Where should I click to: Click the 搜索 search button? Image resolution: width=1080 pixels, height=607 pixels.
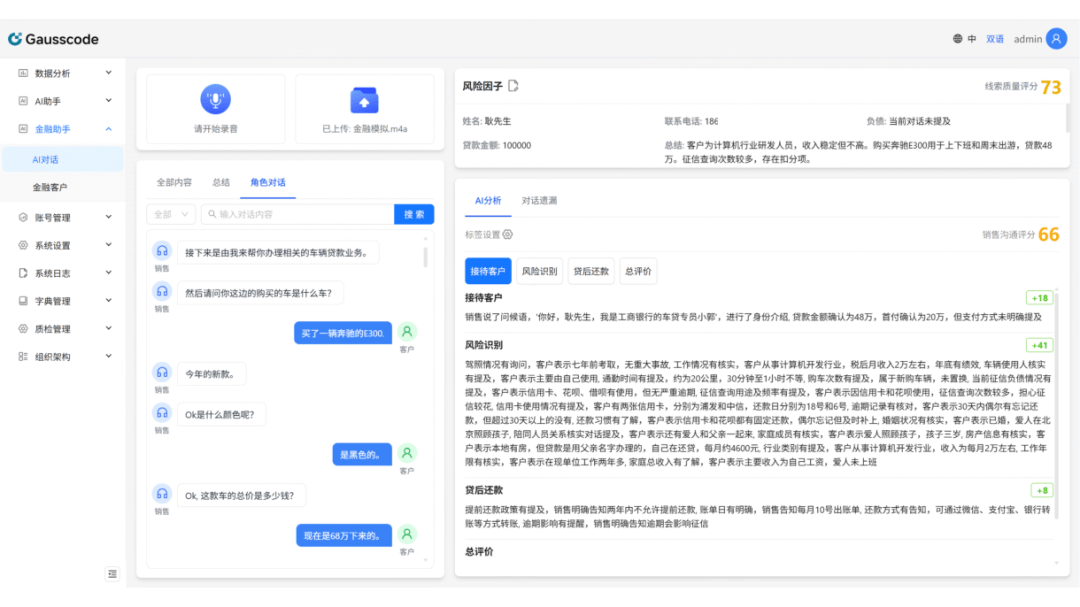(414, 214)
